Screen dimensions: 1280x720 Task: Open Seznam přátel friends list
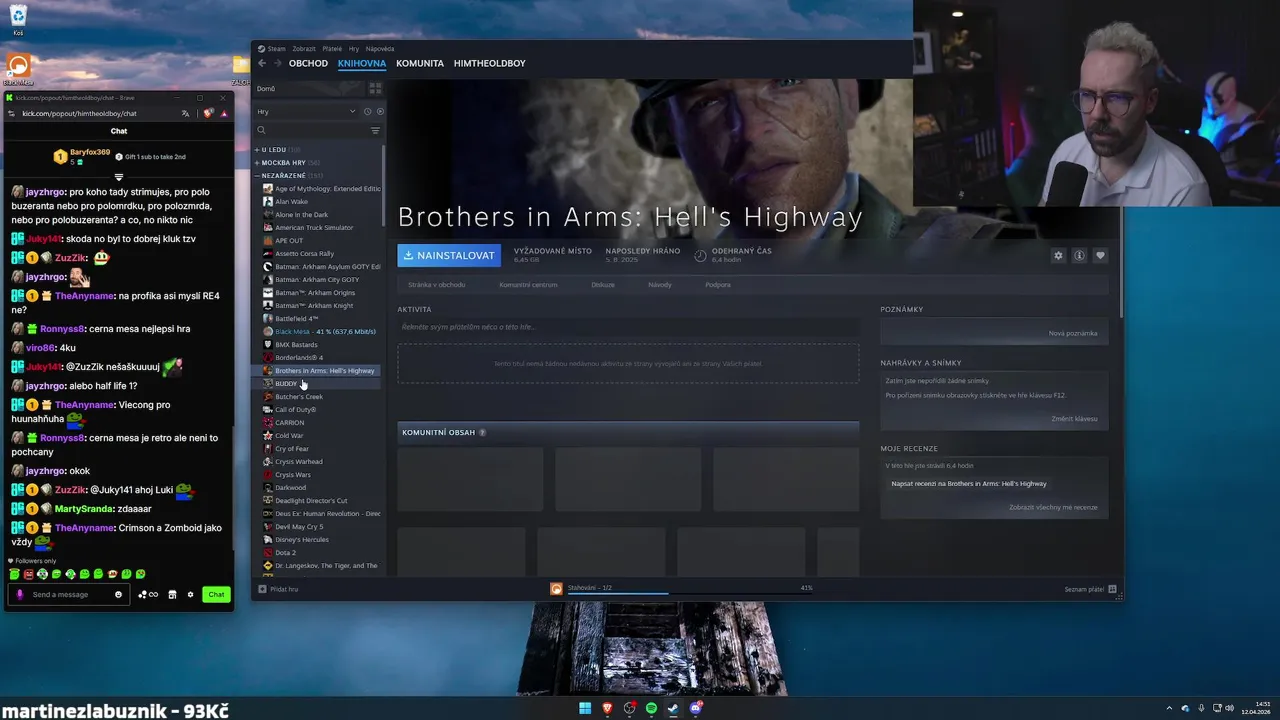[1089, 589]
